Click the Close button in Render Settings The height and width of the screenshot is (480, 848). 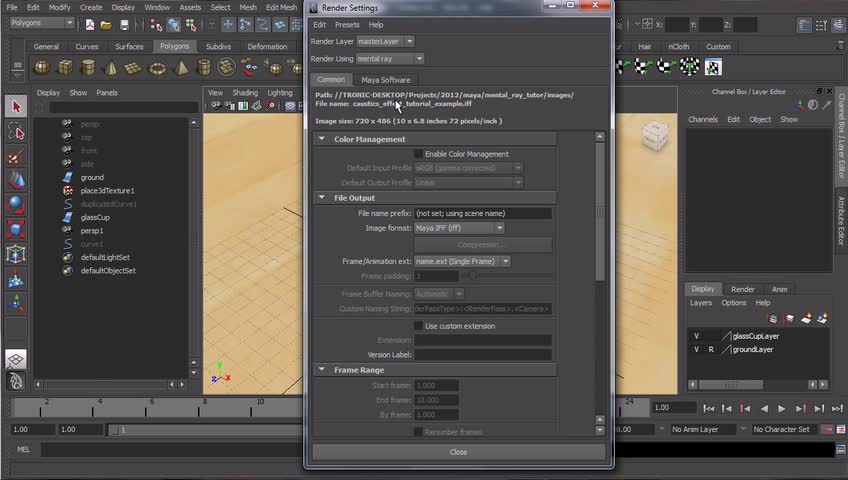458,452
